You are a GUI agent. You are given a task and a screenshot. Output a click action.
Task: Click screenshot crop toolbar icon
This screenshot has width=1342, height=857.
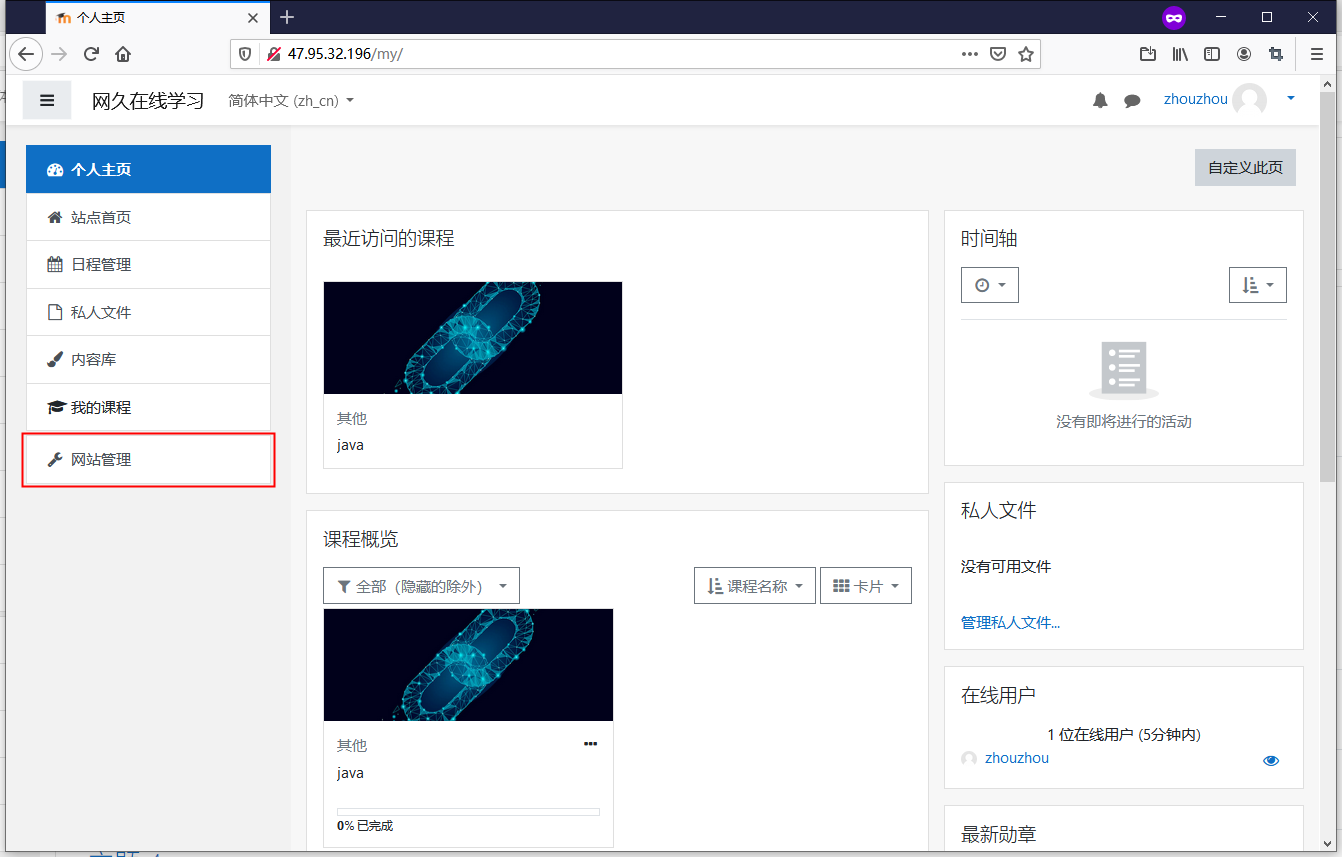1276,54
